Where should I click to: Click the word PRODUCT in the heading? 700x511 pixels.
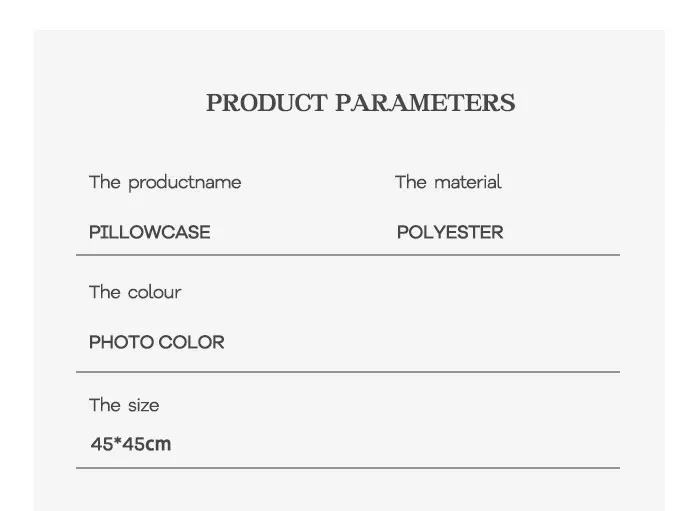tap(266, 103)
